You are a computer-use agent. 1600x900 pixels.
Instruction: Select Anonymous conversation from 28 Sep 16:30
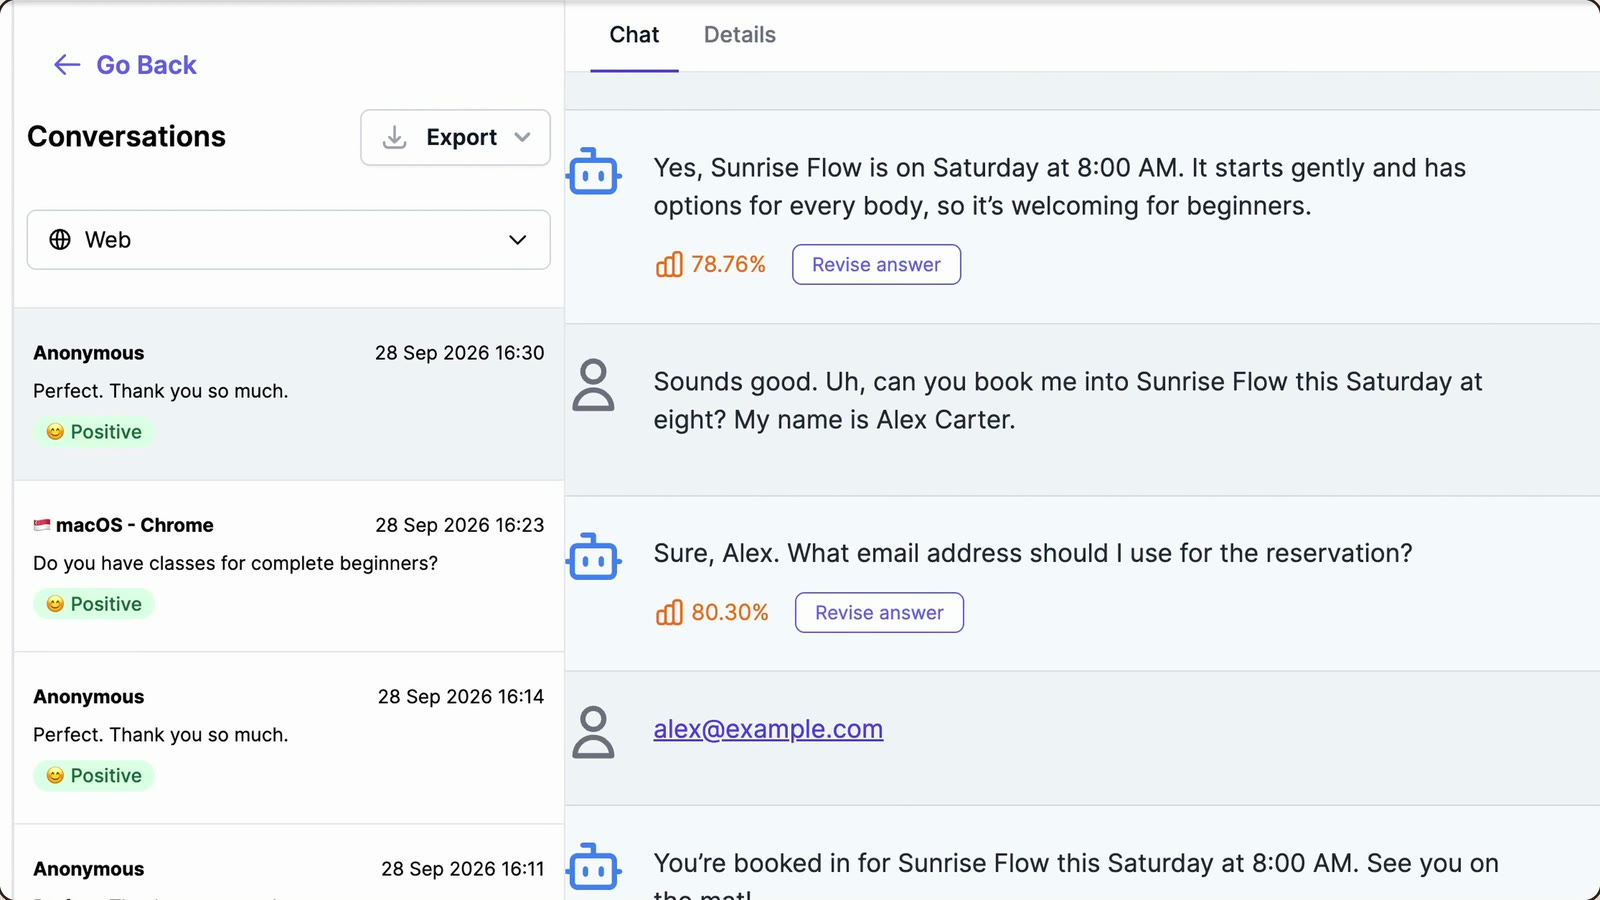click(x=288, y=394)
